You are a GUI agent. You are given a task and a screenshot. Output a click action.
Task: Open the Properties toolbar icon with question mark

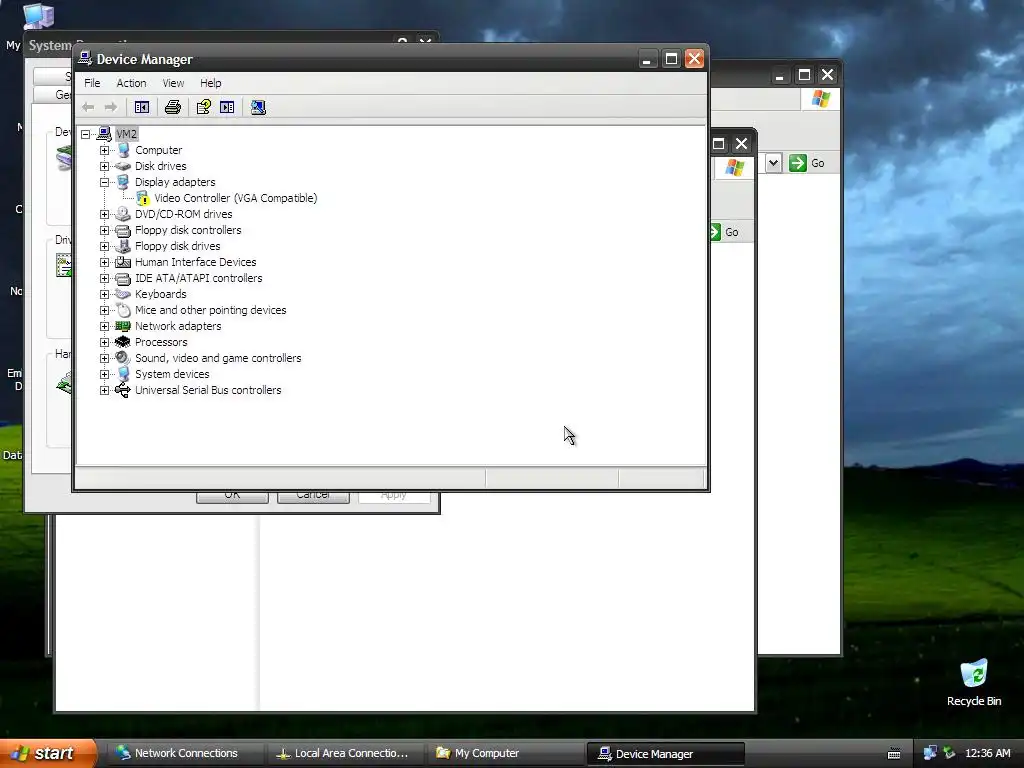(x=204, y=107)
